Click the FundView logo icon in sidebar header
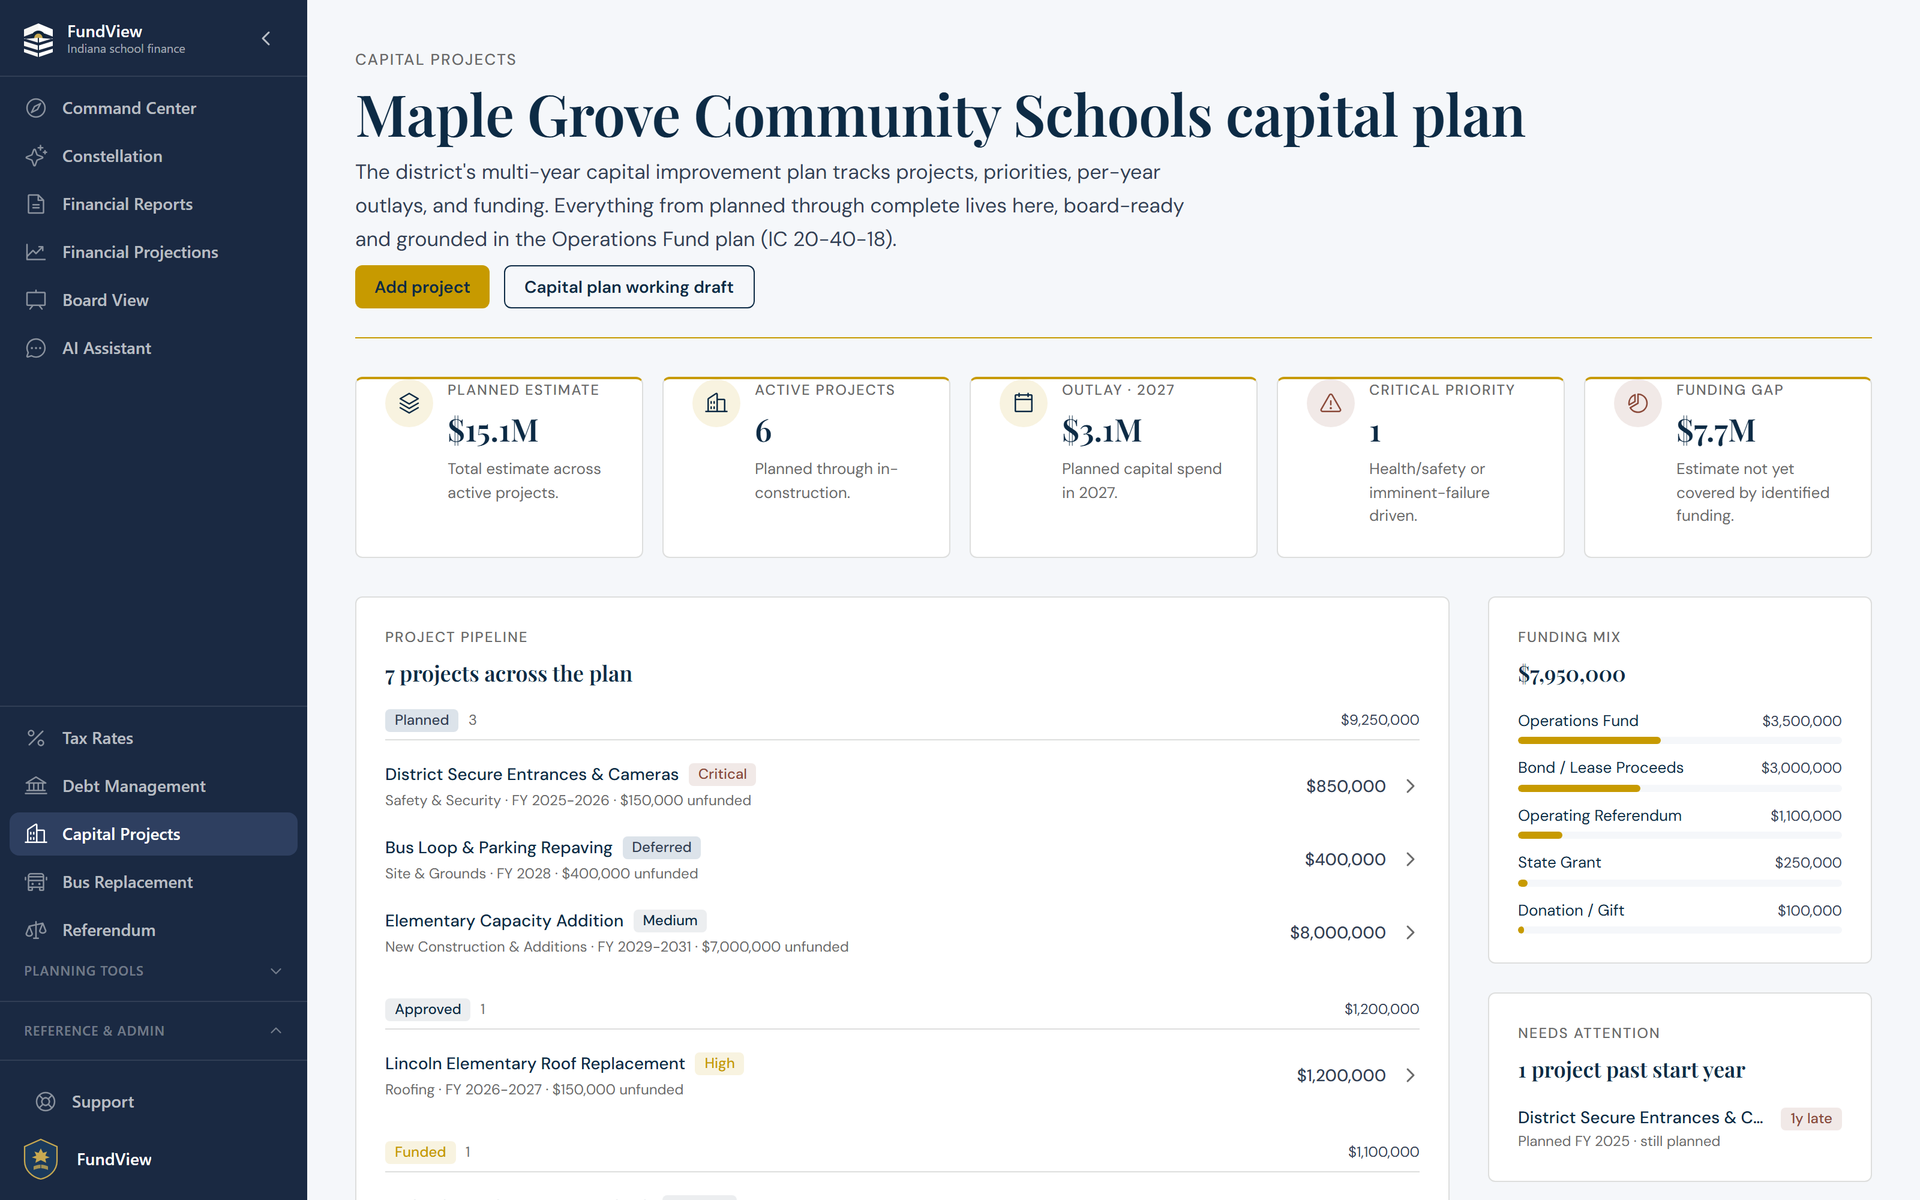 pos(38,39)
